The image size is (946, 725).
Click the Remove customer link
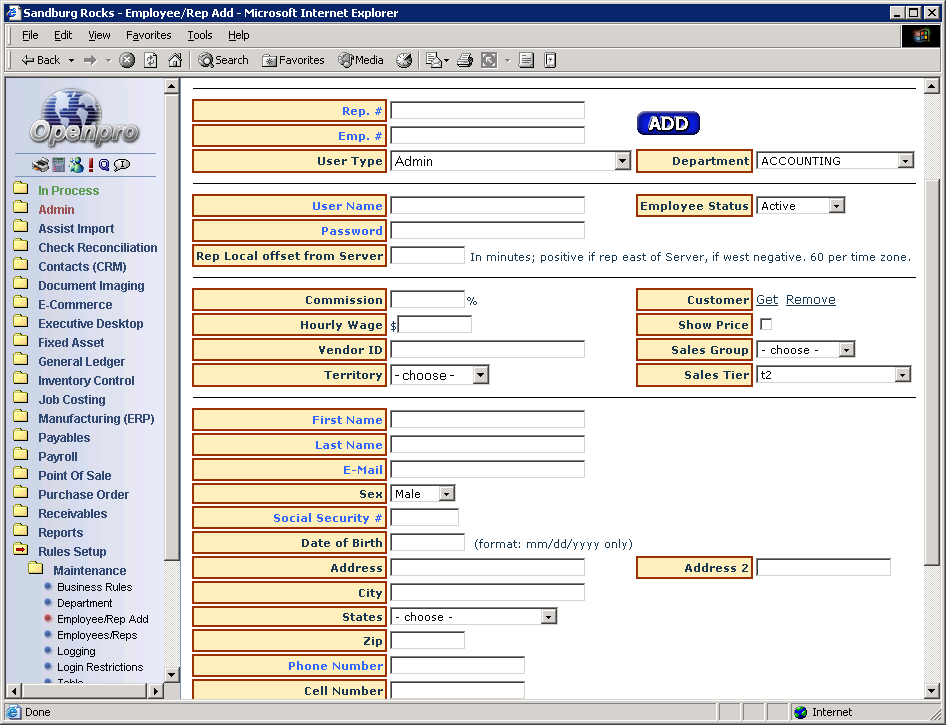[810, 300]
